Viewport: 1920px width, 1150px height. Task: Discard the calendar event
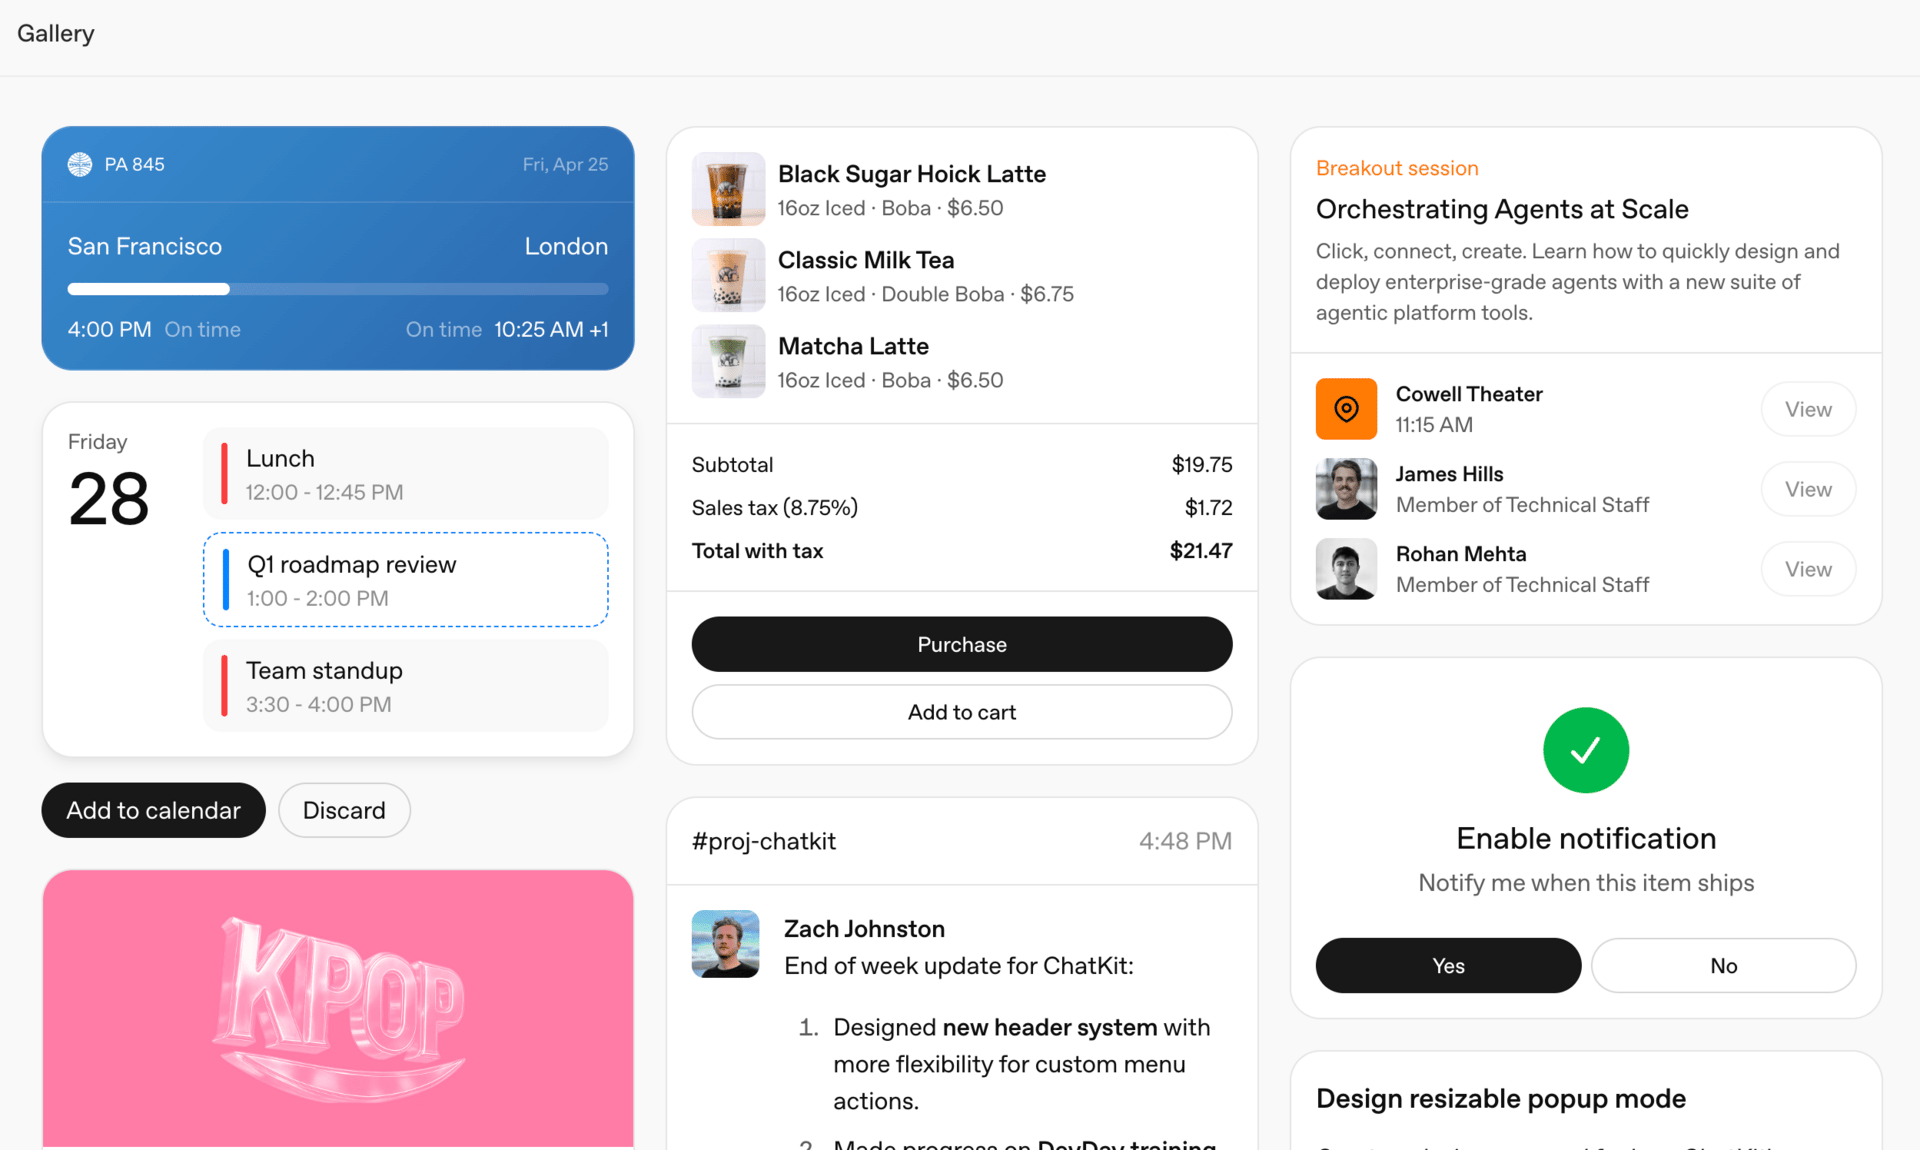pos(344,810)
